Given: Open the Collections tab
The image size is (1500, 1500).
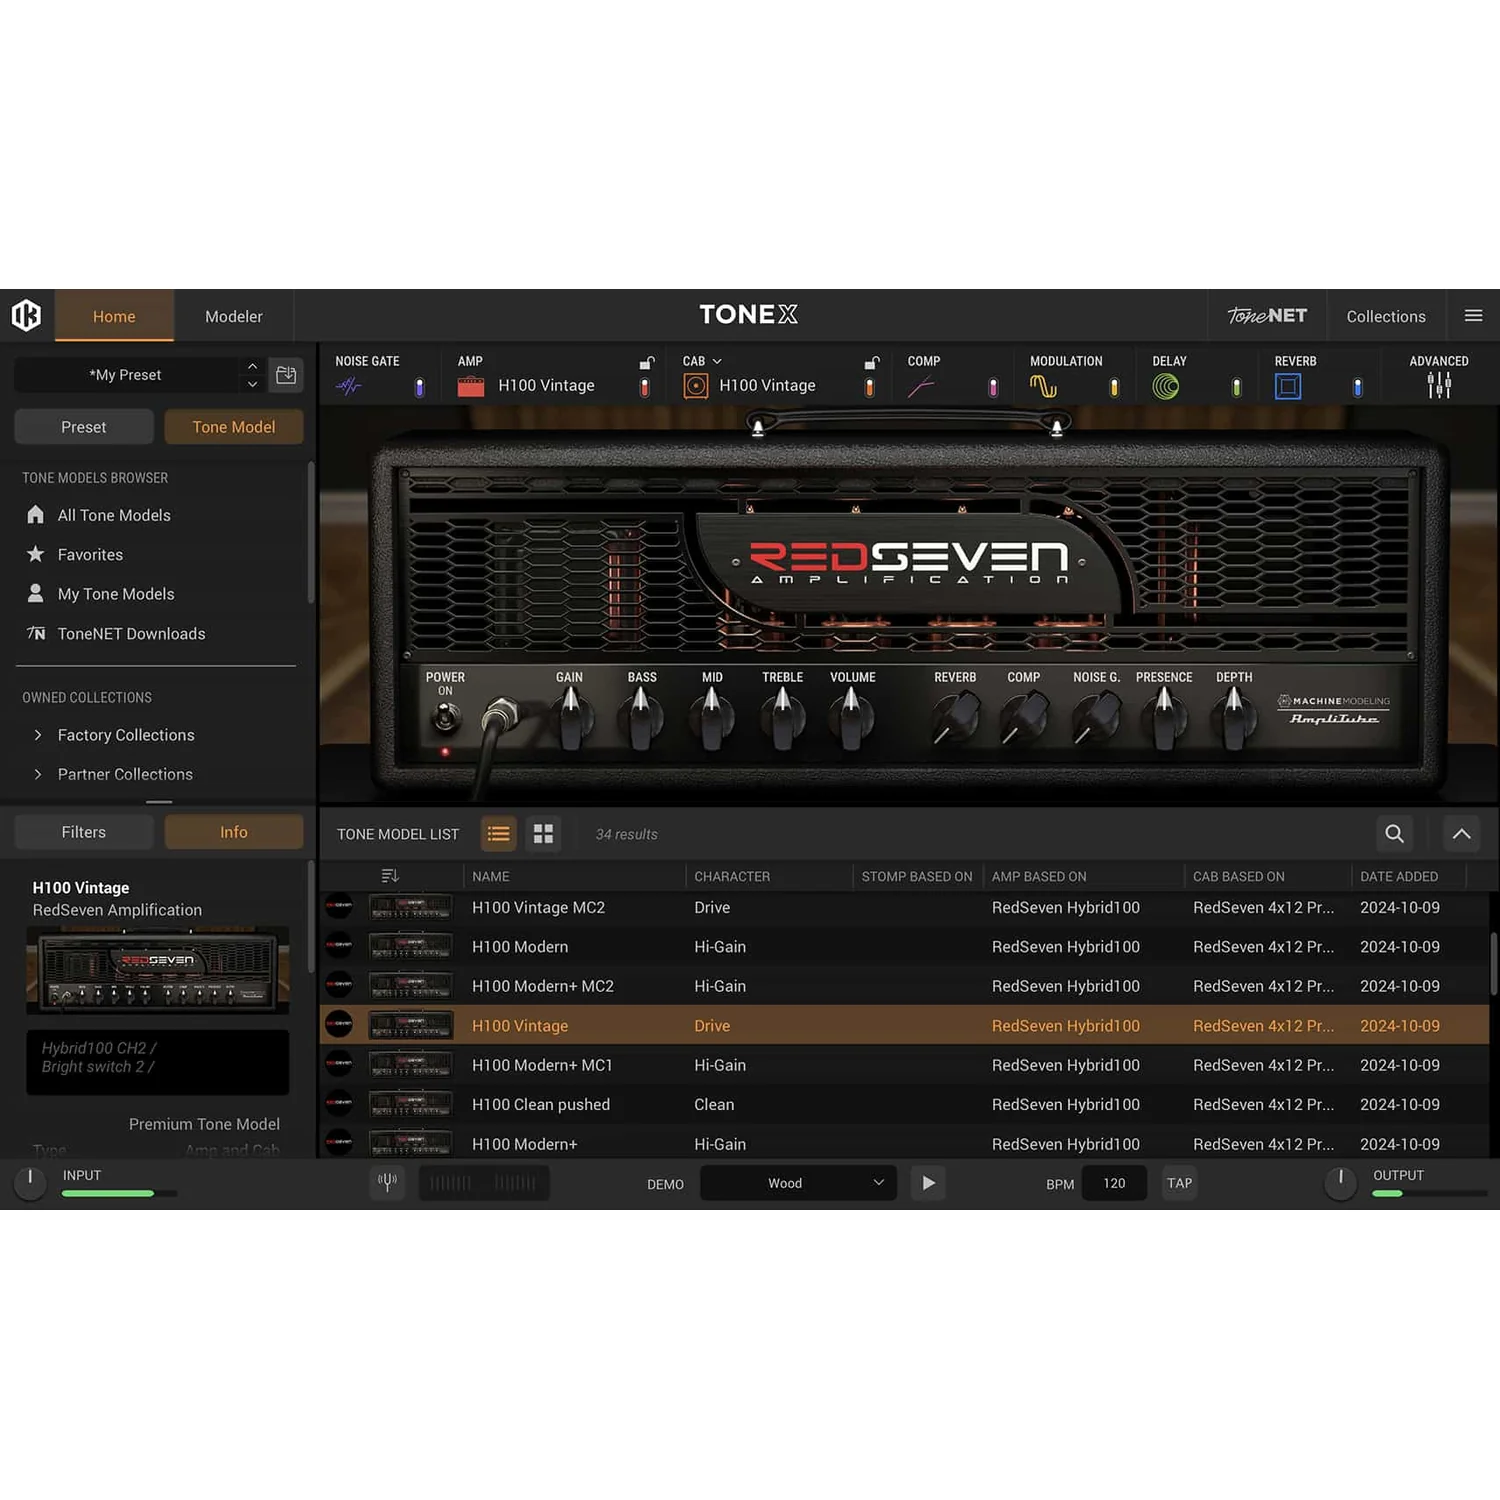Looking at the screenshot, I should [x=1386, y=316].
